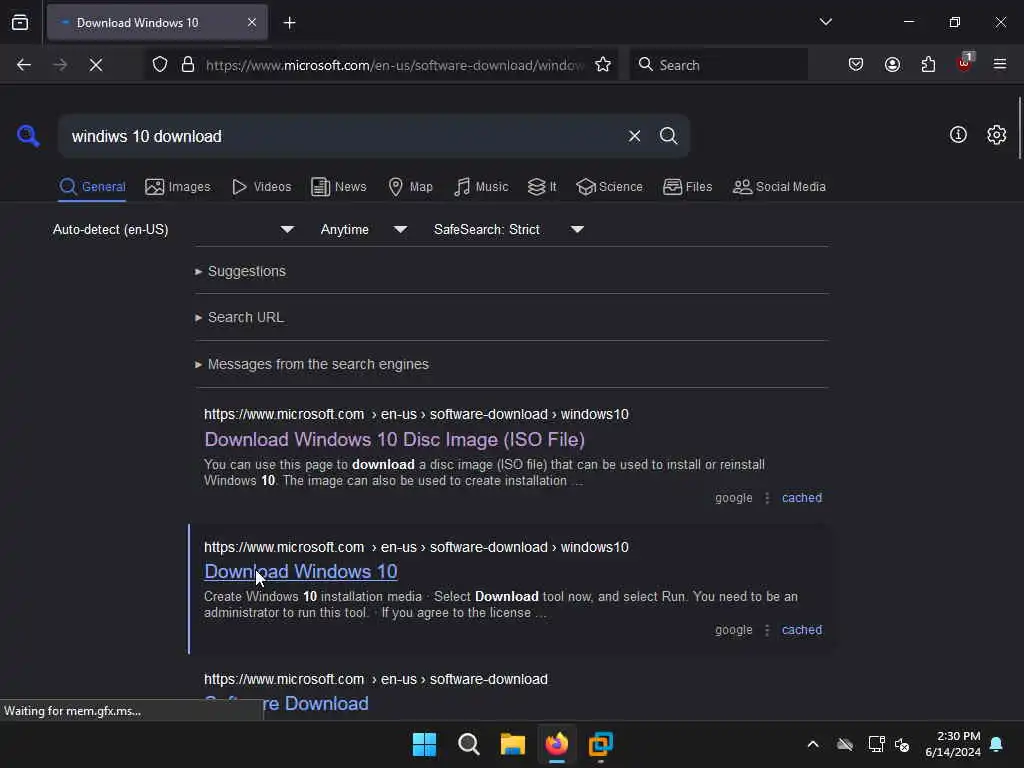Screen dimensions: 1024x768
Task: Open search preferences gear icon
Action: [x=996, y=135]
